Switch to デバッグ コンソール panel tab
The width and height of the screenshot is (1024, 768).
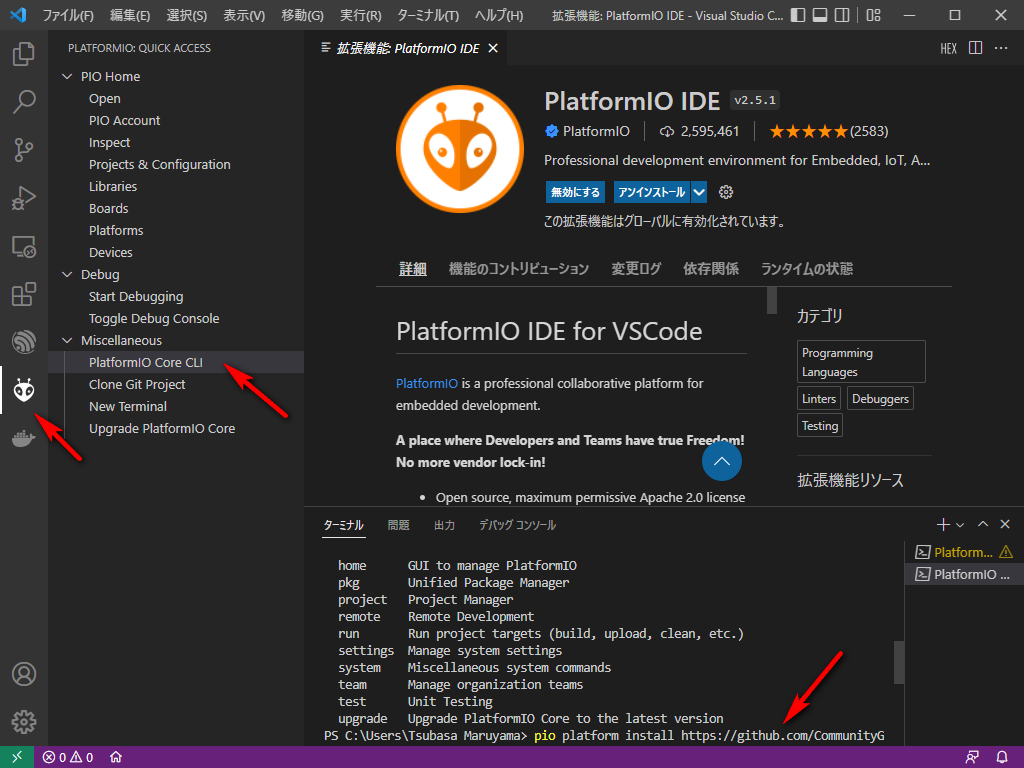tap(517, 525)
